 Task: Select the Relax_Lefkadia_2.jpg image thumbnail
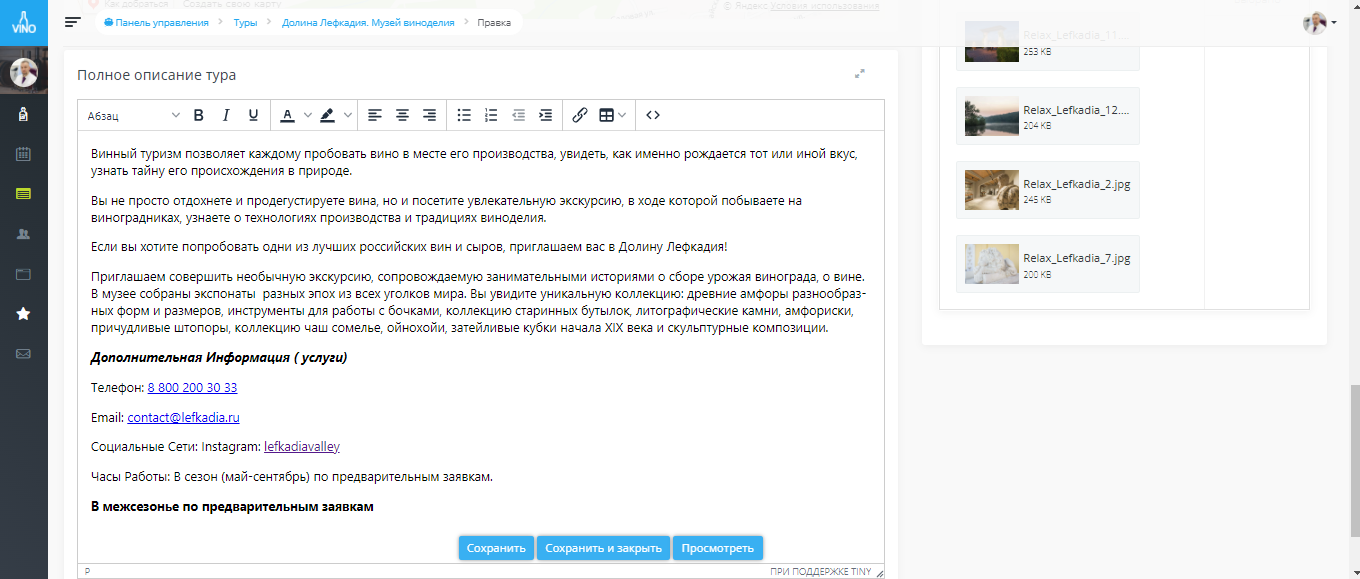point(992,190)
